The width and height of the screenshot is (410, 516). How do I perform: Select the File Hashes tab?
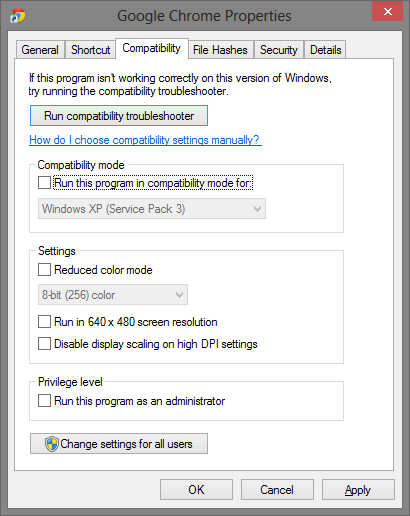point(220,50)
